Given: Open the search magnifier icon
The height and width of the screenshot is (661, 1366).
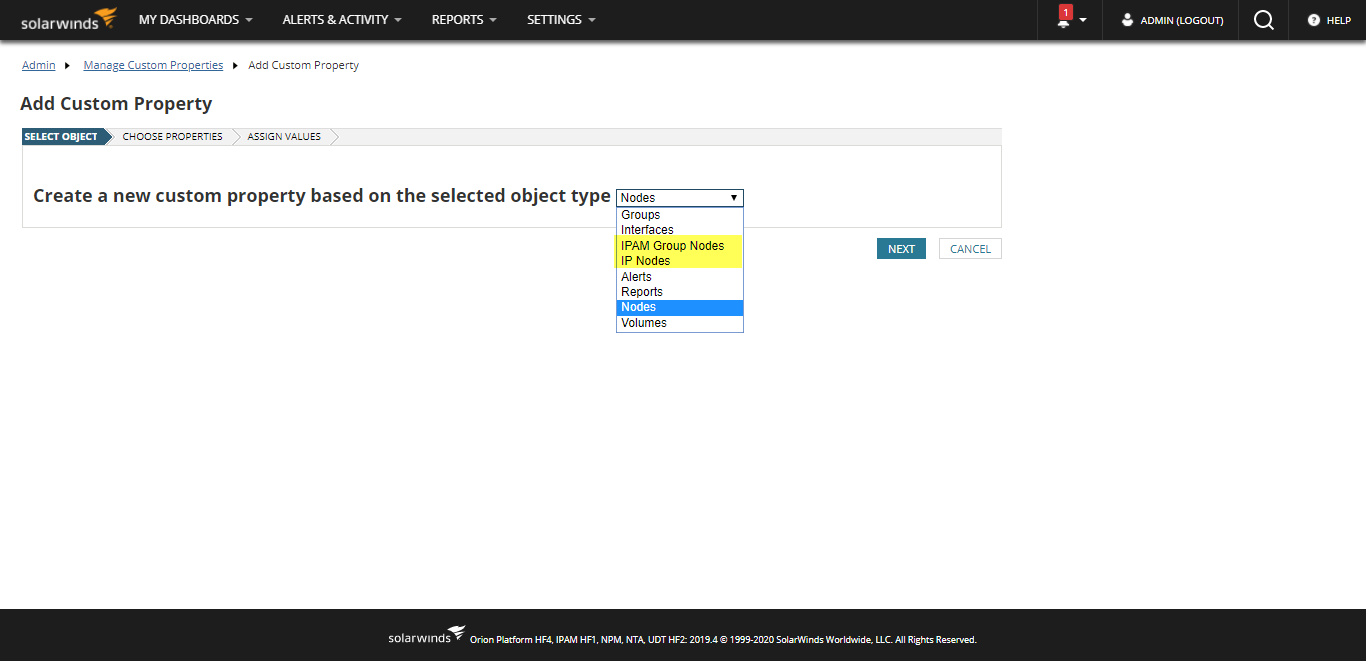Looking at the screenshot, I should 1264,20.
